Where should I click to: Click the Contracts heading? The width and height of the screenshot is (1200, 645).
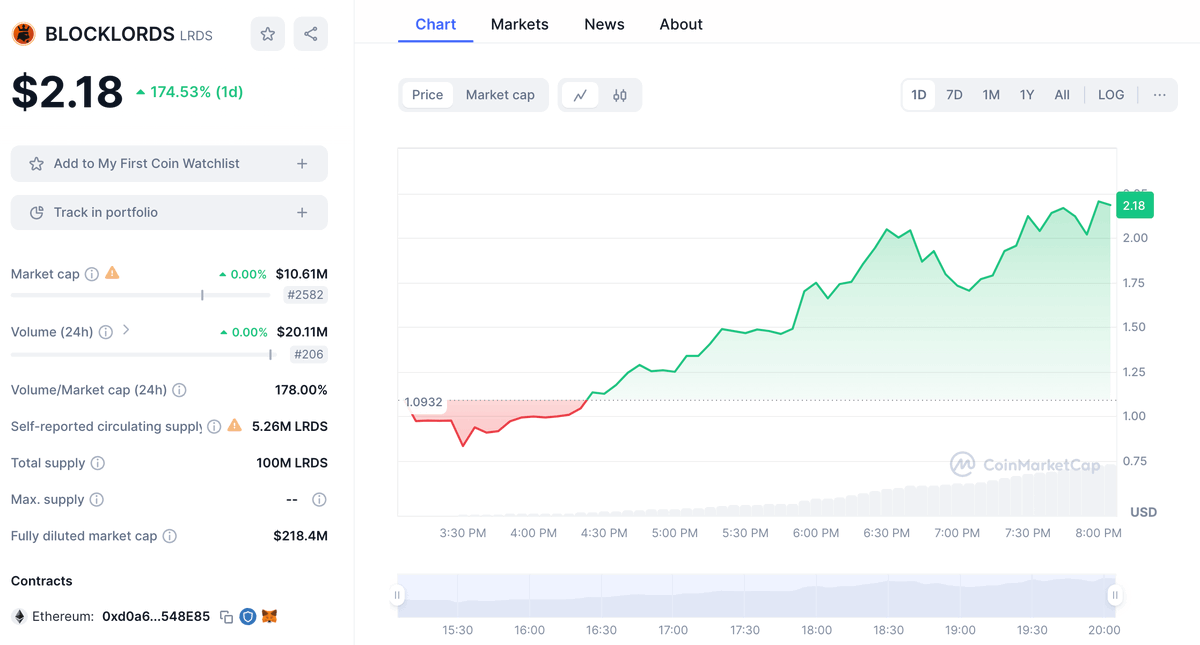point(42,581)
